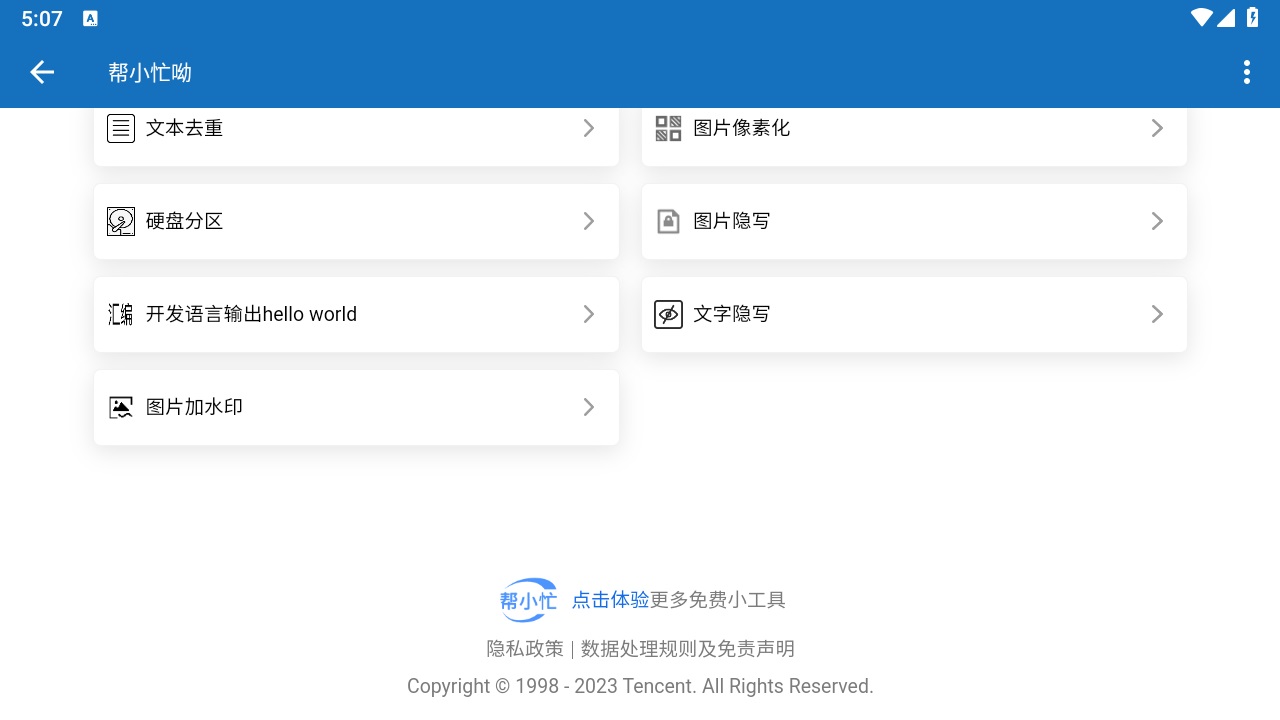The height and width of the screenshot is (720, 1280).
Task: Tap the image watermark (图片加水印) icon
Action: click(x=121, y=407)
